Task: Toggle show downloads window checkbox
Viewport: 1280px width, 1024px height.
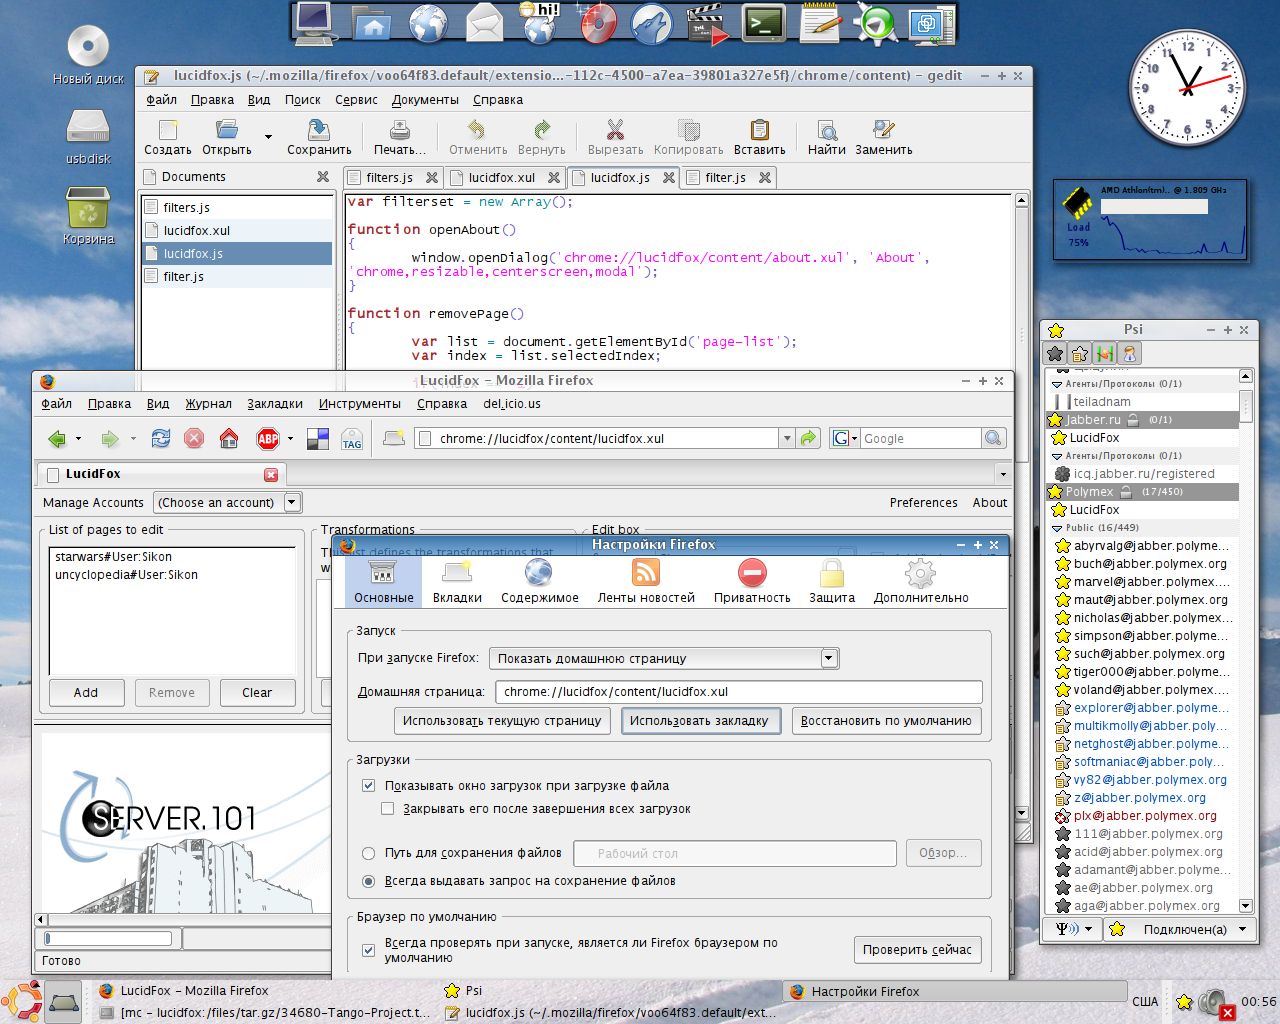Action: [x=369, y=786]
